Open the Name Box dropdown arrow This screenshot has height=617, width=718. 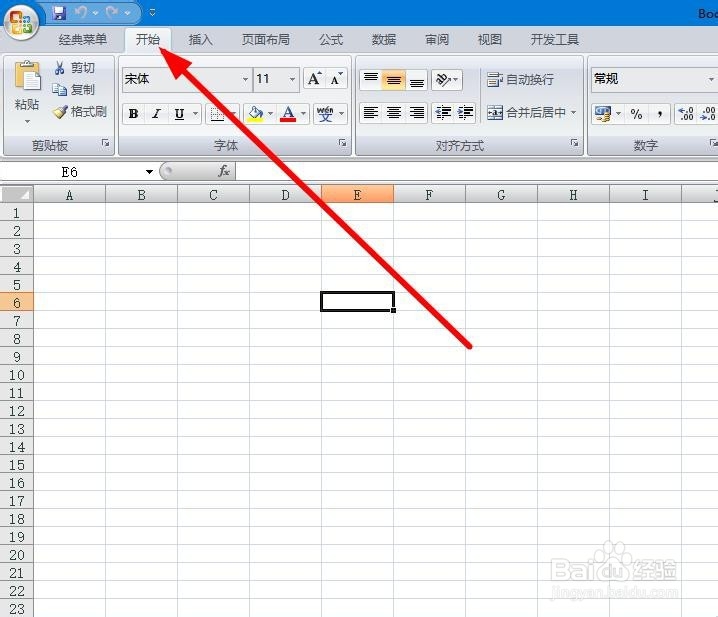tap(149, 172)
